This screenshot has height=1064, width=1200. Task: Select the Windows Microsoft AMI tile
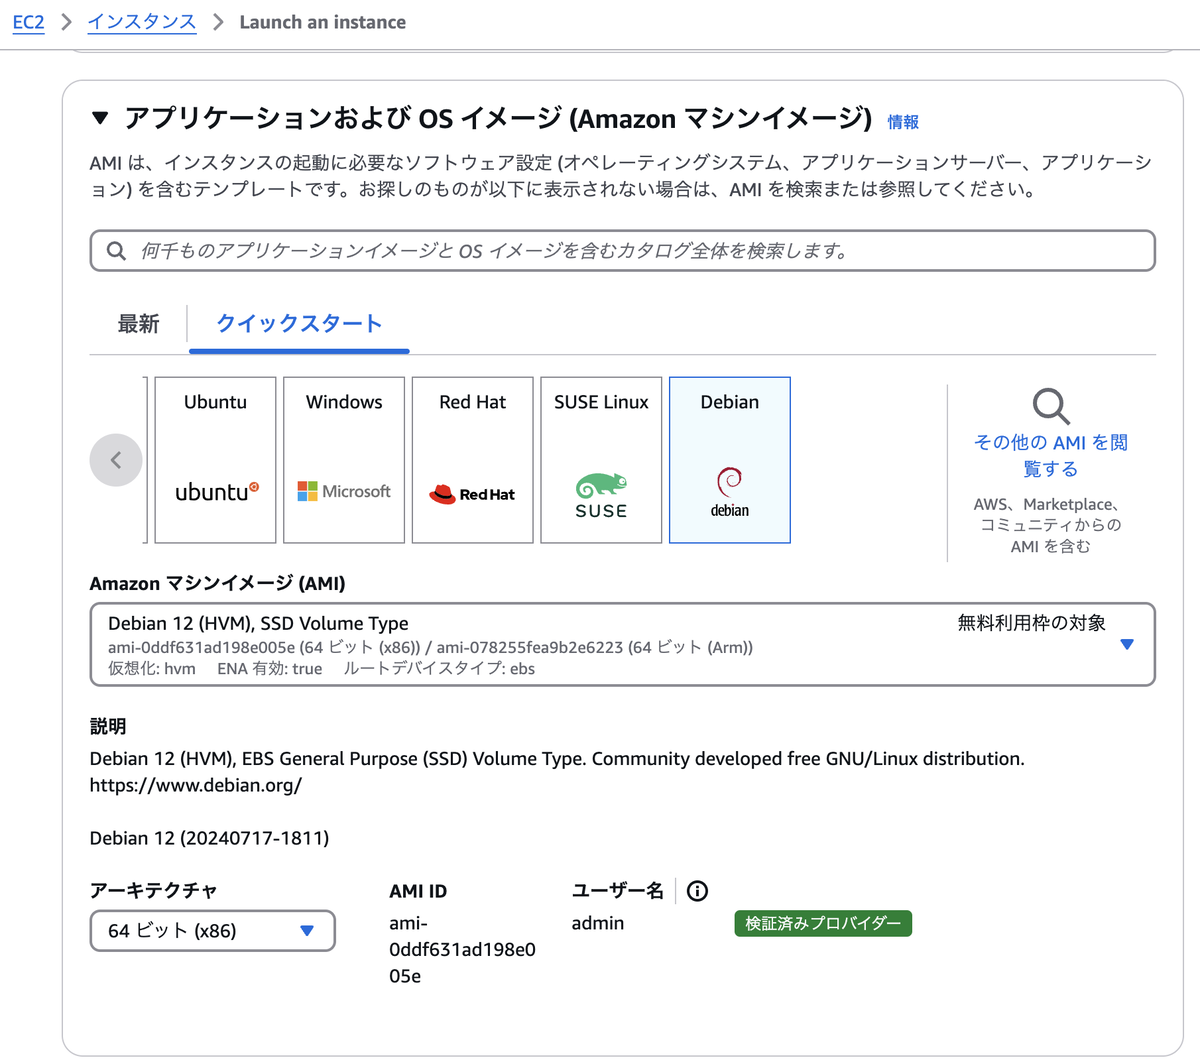coord(344,460)
